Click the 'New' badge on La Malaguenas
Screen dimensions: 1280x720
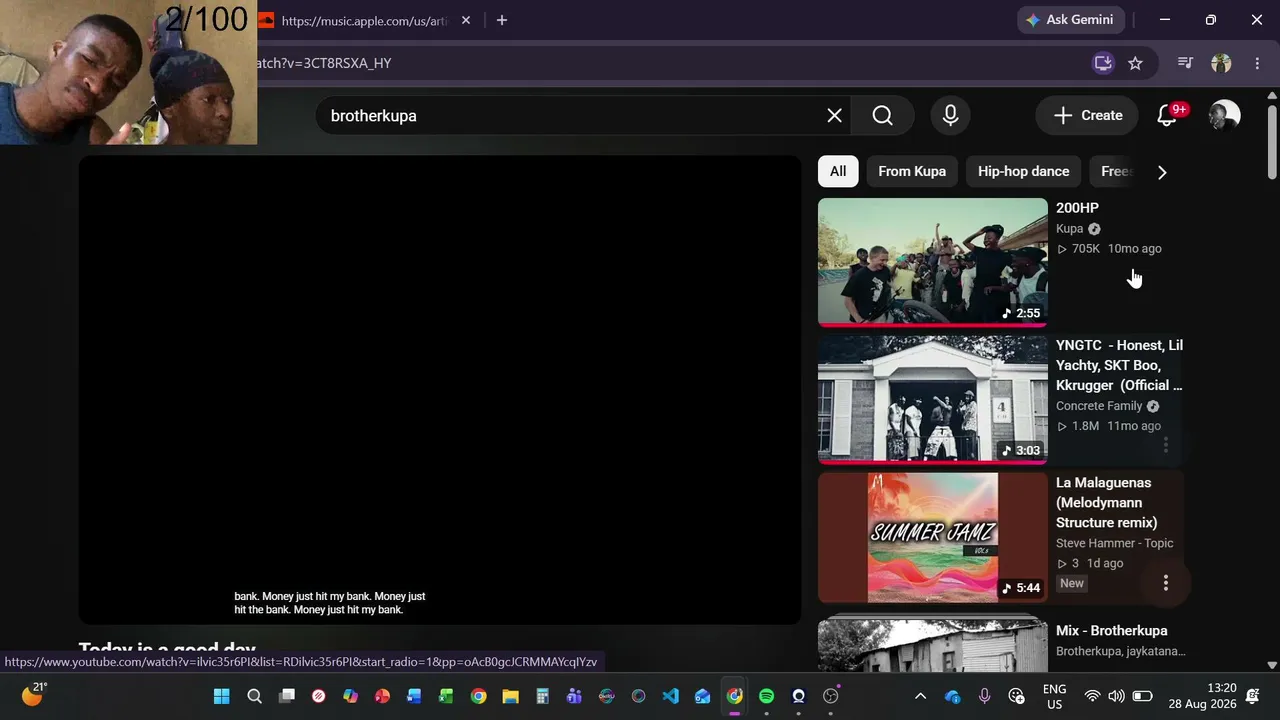tap(1072, 583)
